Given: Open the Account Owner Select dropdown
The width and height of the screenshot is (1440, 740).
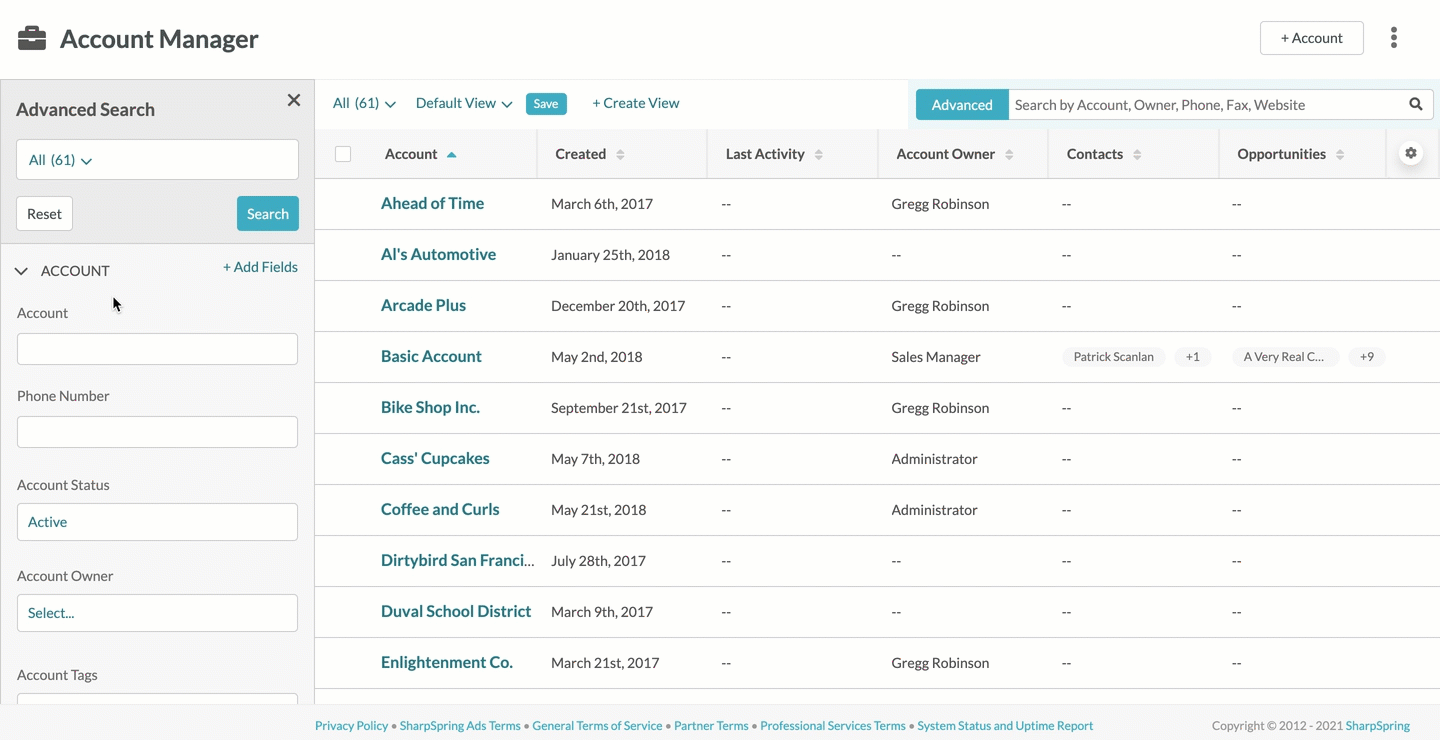Looking at the screenshot, I should pyautogui.click(x=157, y=613).
